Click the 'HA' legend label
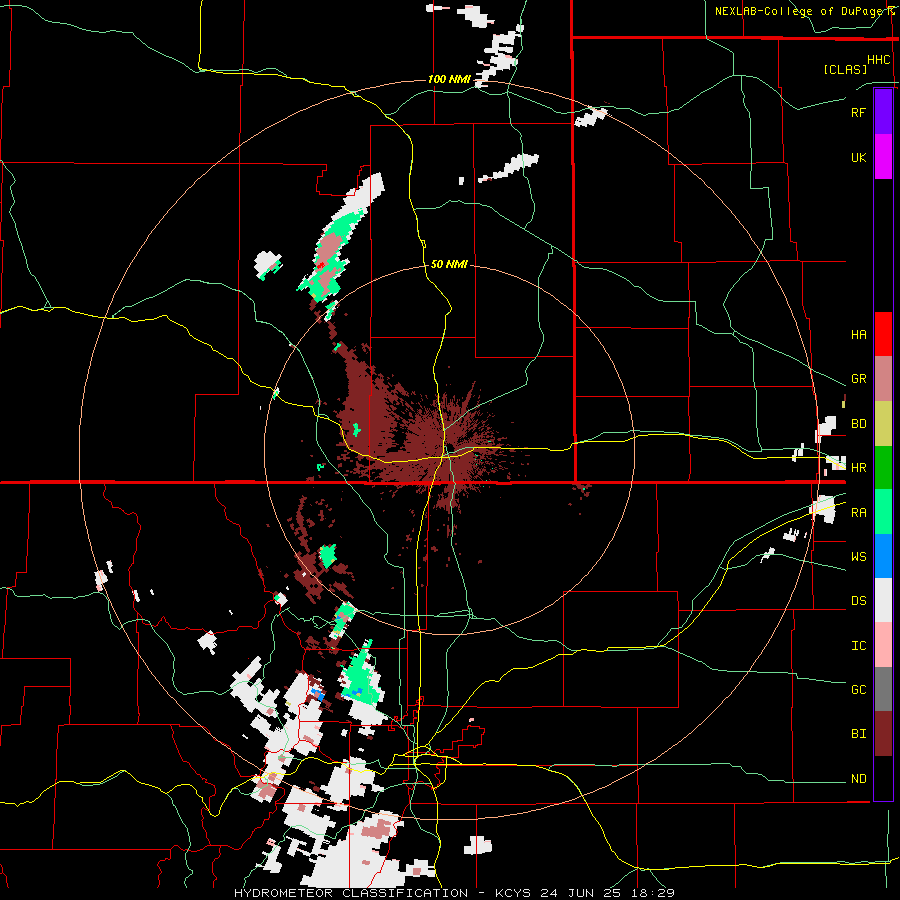The image size is (900, 900). (x=858, y=335)
